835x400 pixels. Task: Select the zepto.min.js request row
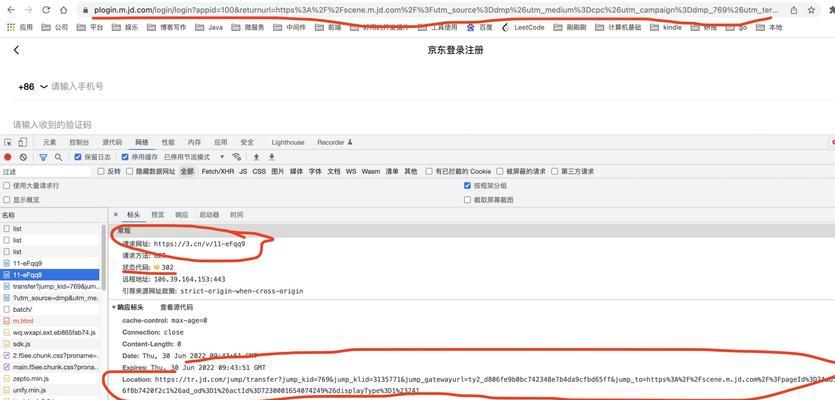tap(50, 378)
